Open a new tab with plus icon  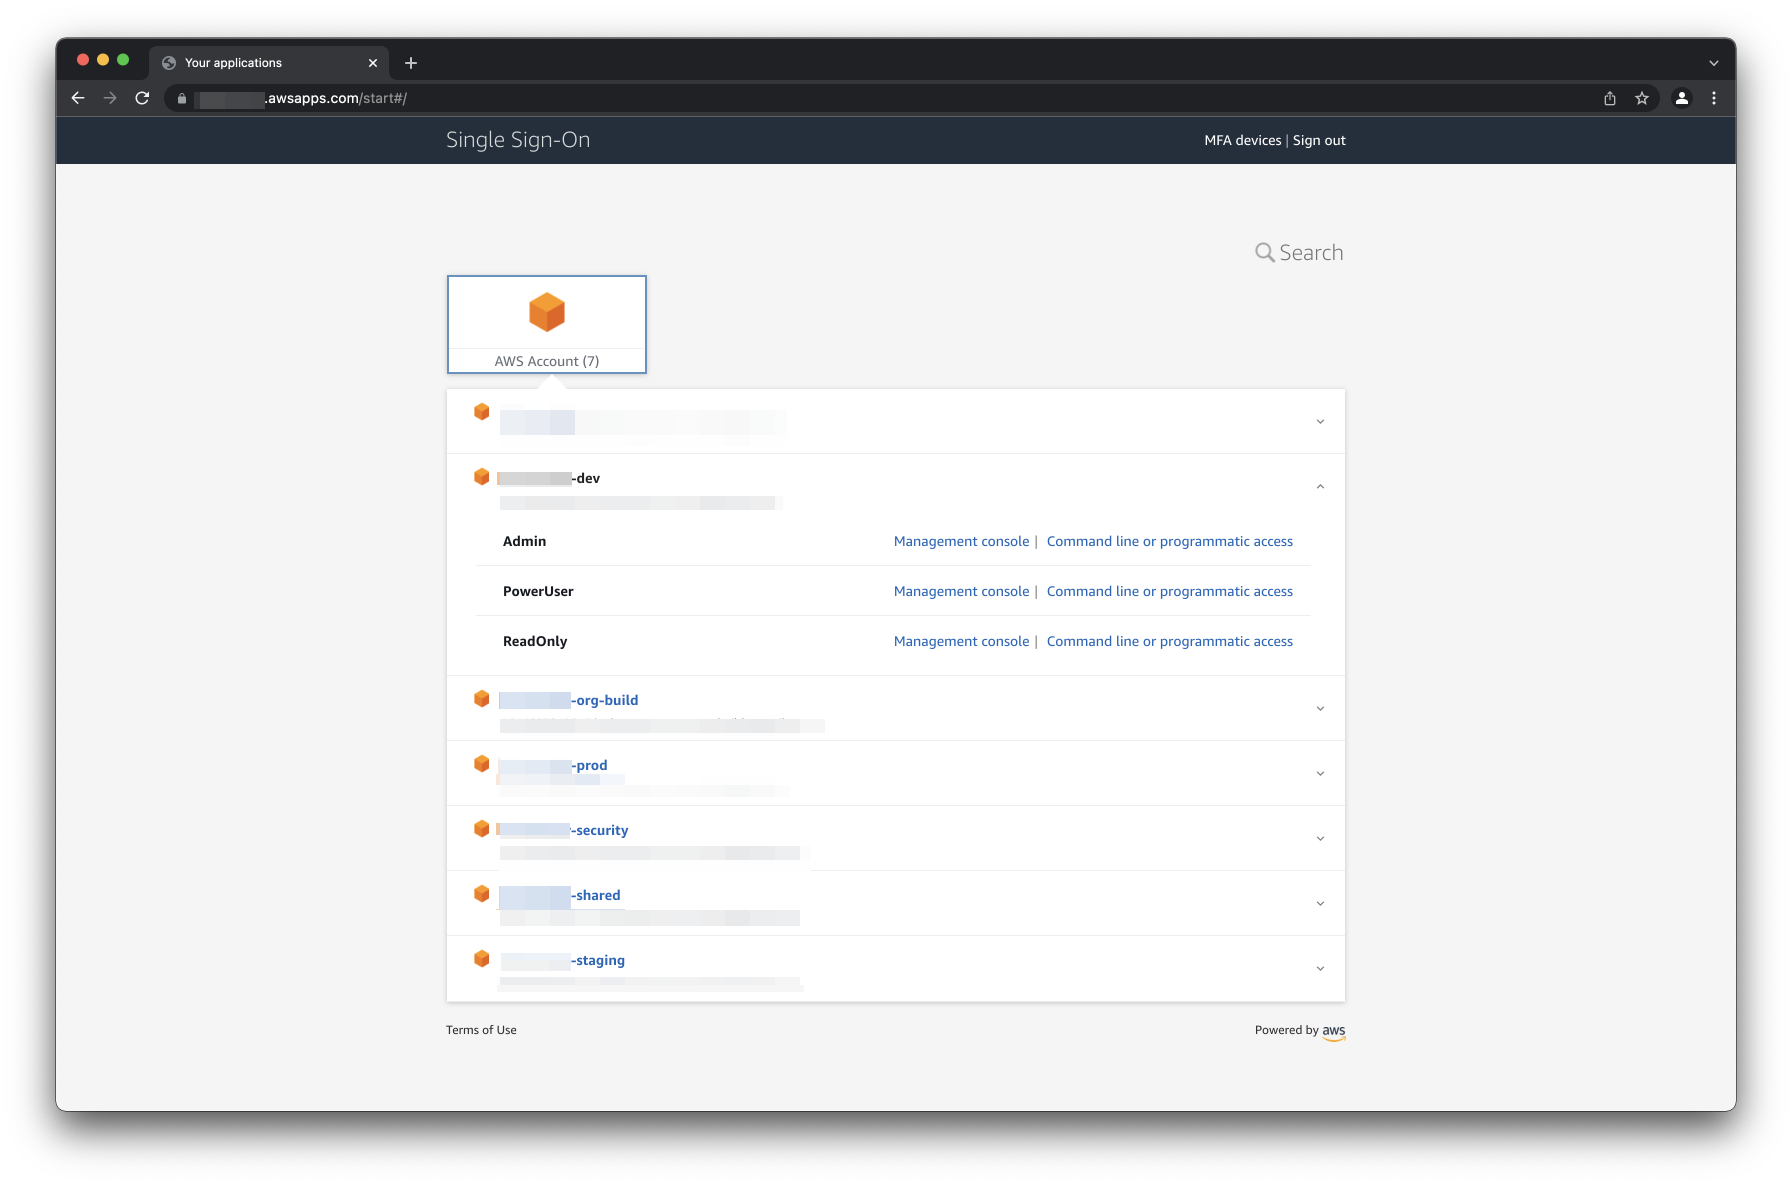(x=411, y=63)
